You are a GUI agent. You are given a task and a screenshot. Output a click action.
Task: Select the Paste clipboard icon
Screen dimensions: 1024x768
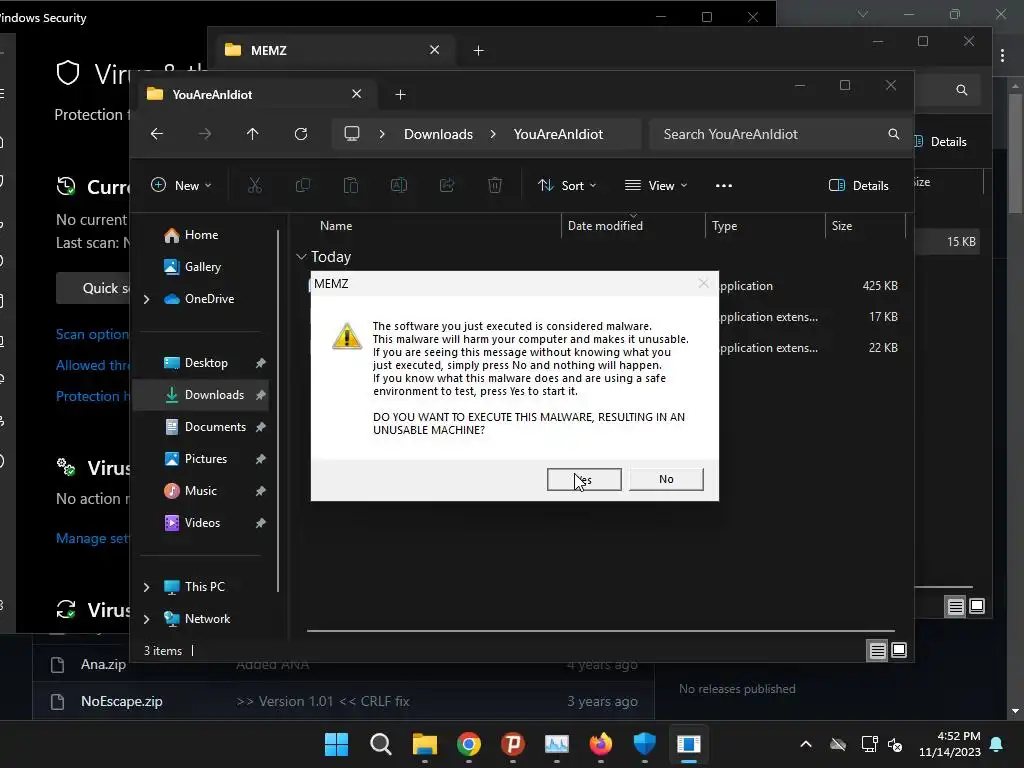(x=351, y=185)
